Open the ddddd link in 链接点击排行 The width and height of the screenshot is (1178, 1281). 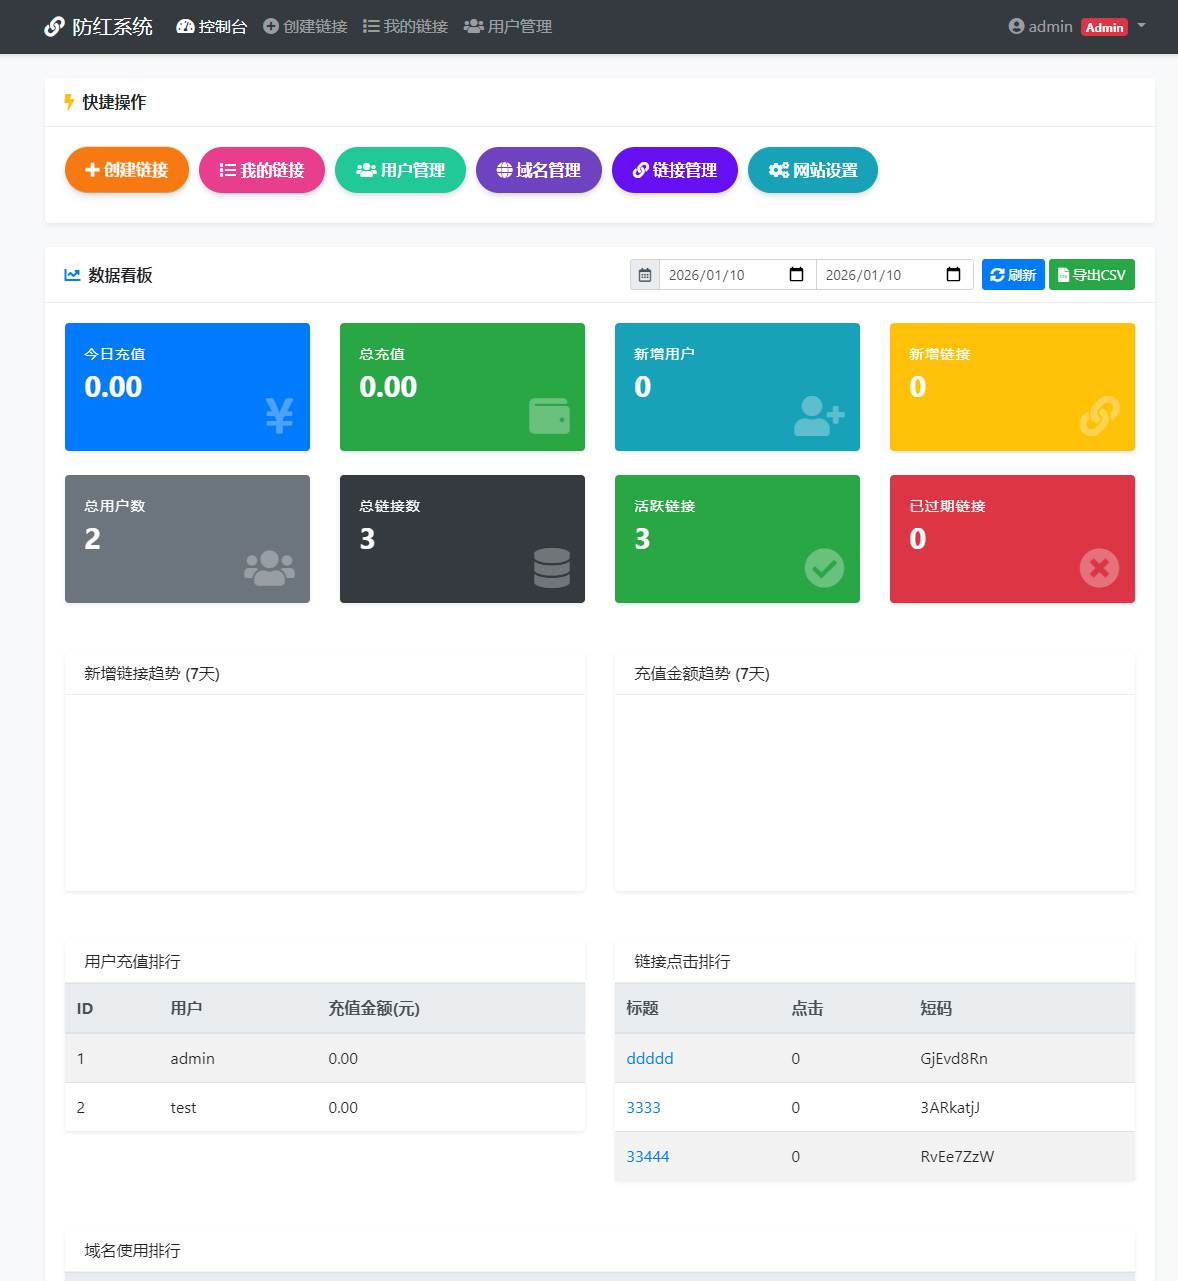650,1058
